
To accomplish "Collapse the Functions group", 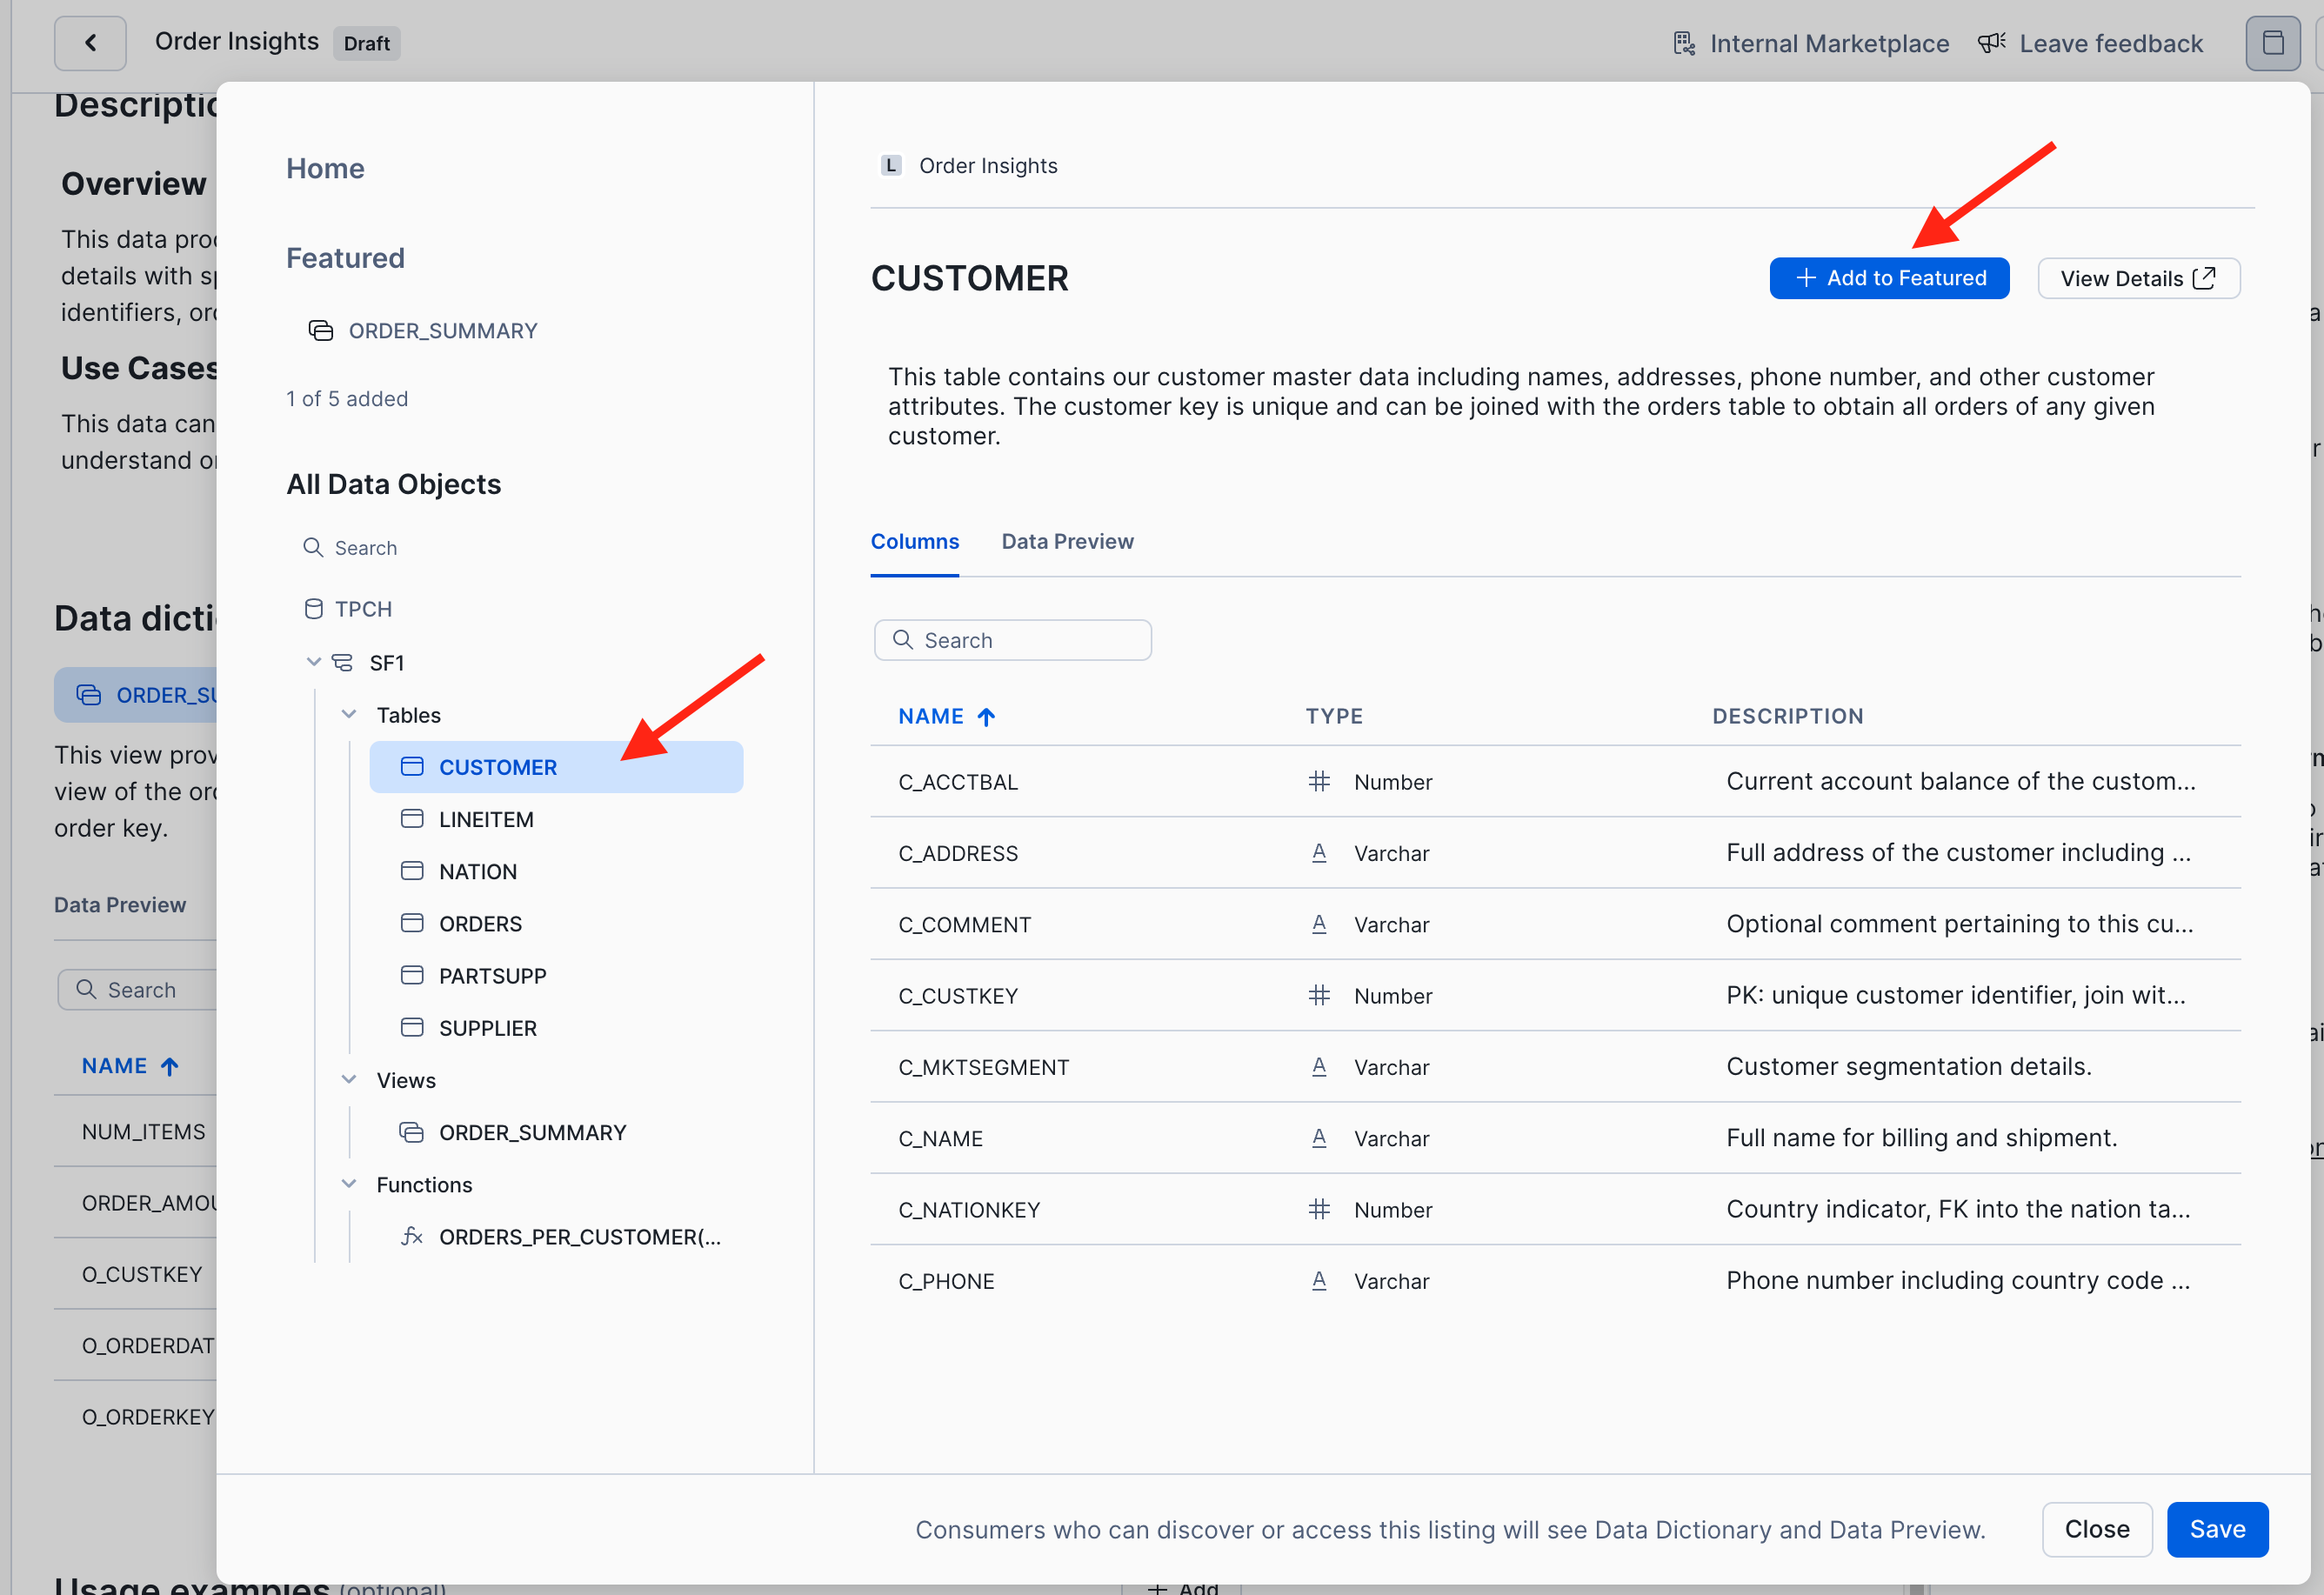I will [349, 1184].
